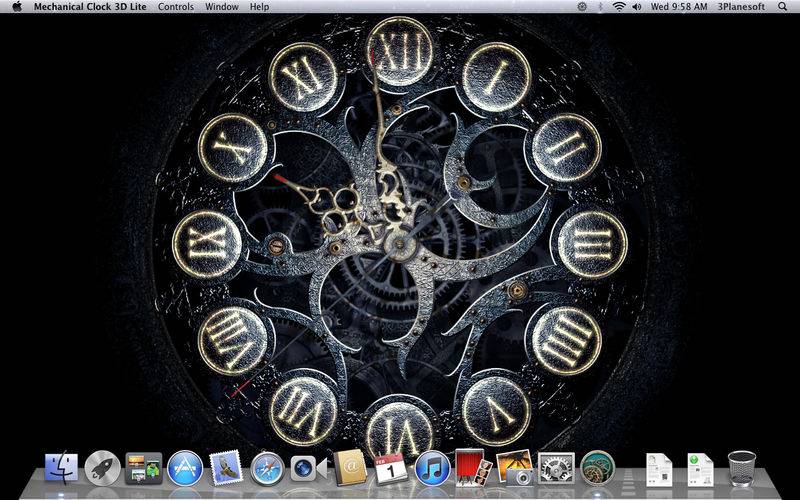Image resolution: width=800 pixels, height=500 pixels.
Task: Launch Launchpad rocket icon in Dock
Action: pos(102,467)
